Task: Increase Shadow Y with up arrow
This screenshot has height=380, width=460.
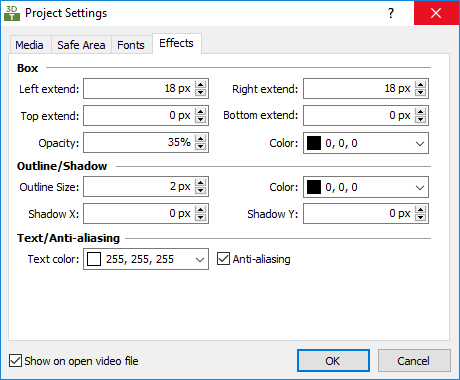Action: point(420,210)
